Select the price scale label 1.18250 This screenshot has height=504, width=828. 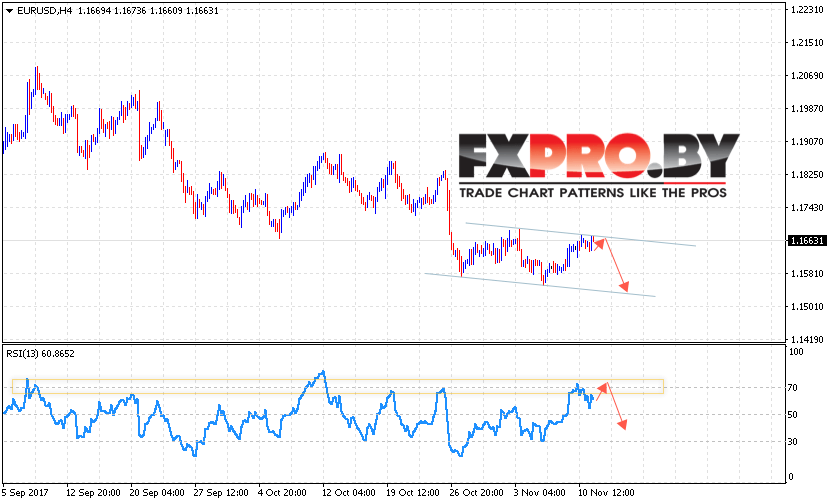tap(807, 174)
